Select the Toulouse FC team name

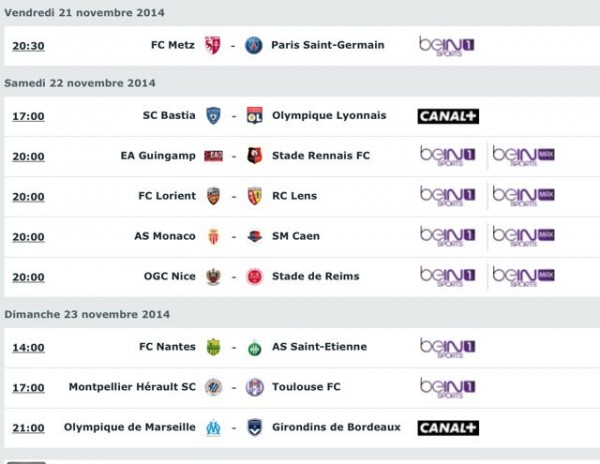[x=306, y=387]
